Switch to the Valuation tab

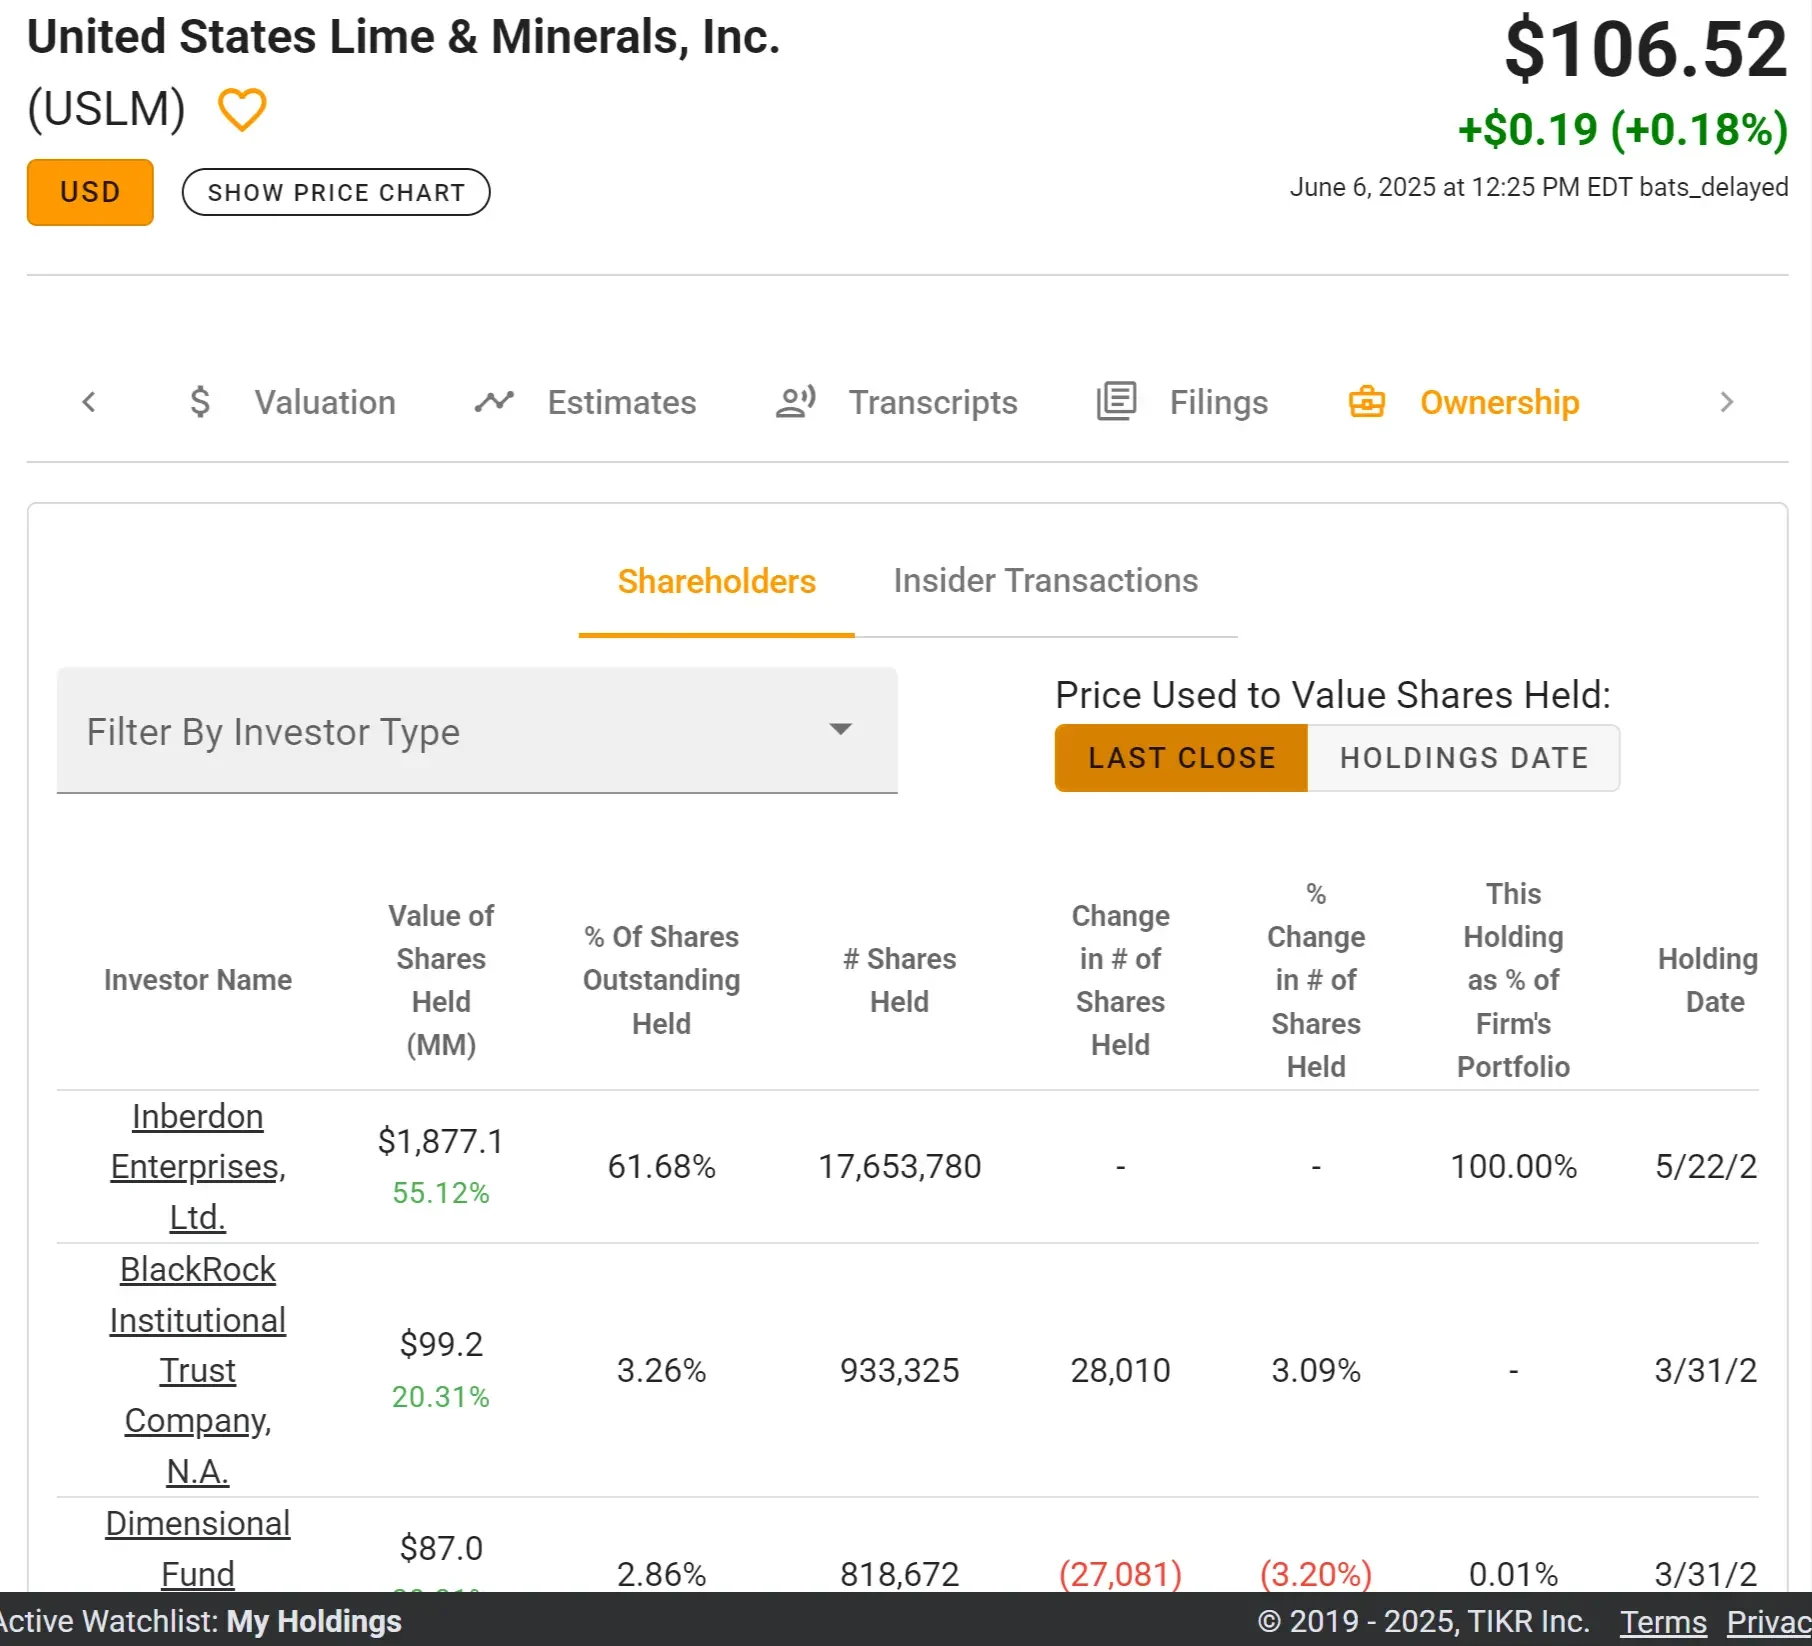(325, 402)
